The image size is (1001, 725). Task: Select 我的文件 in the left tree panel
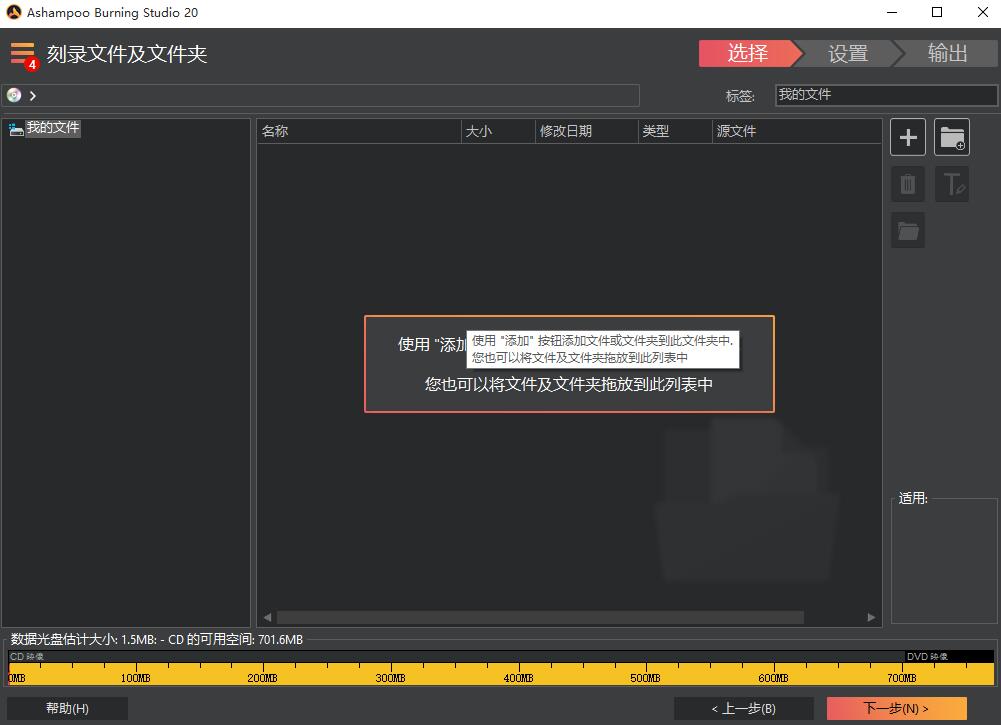50,128
